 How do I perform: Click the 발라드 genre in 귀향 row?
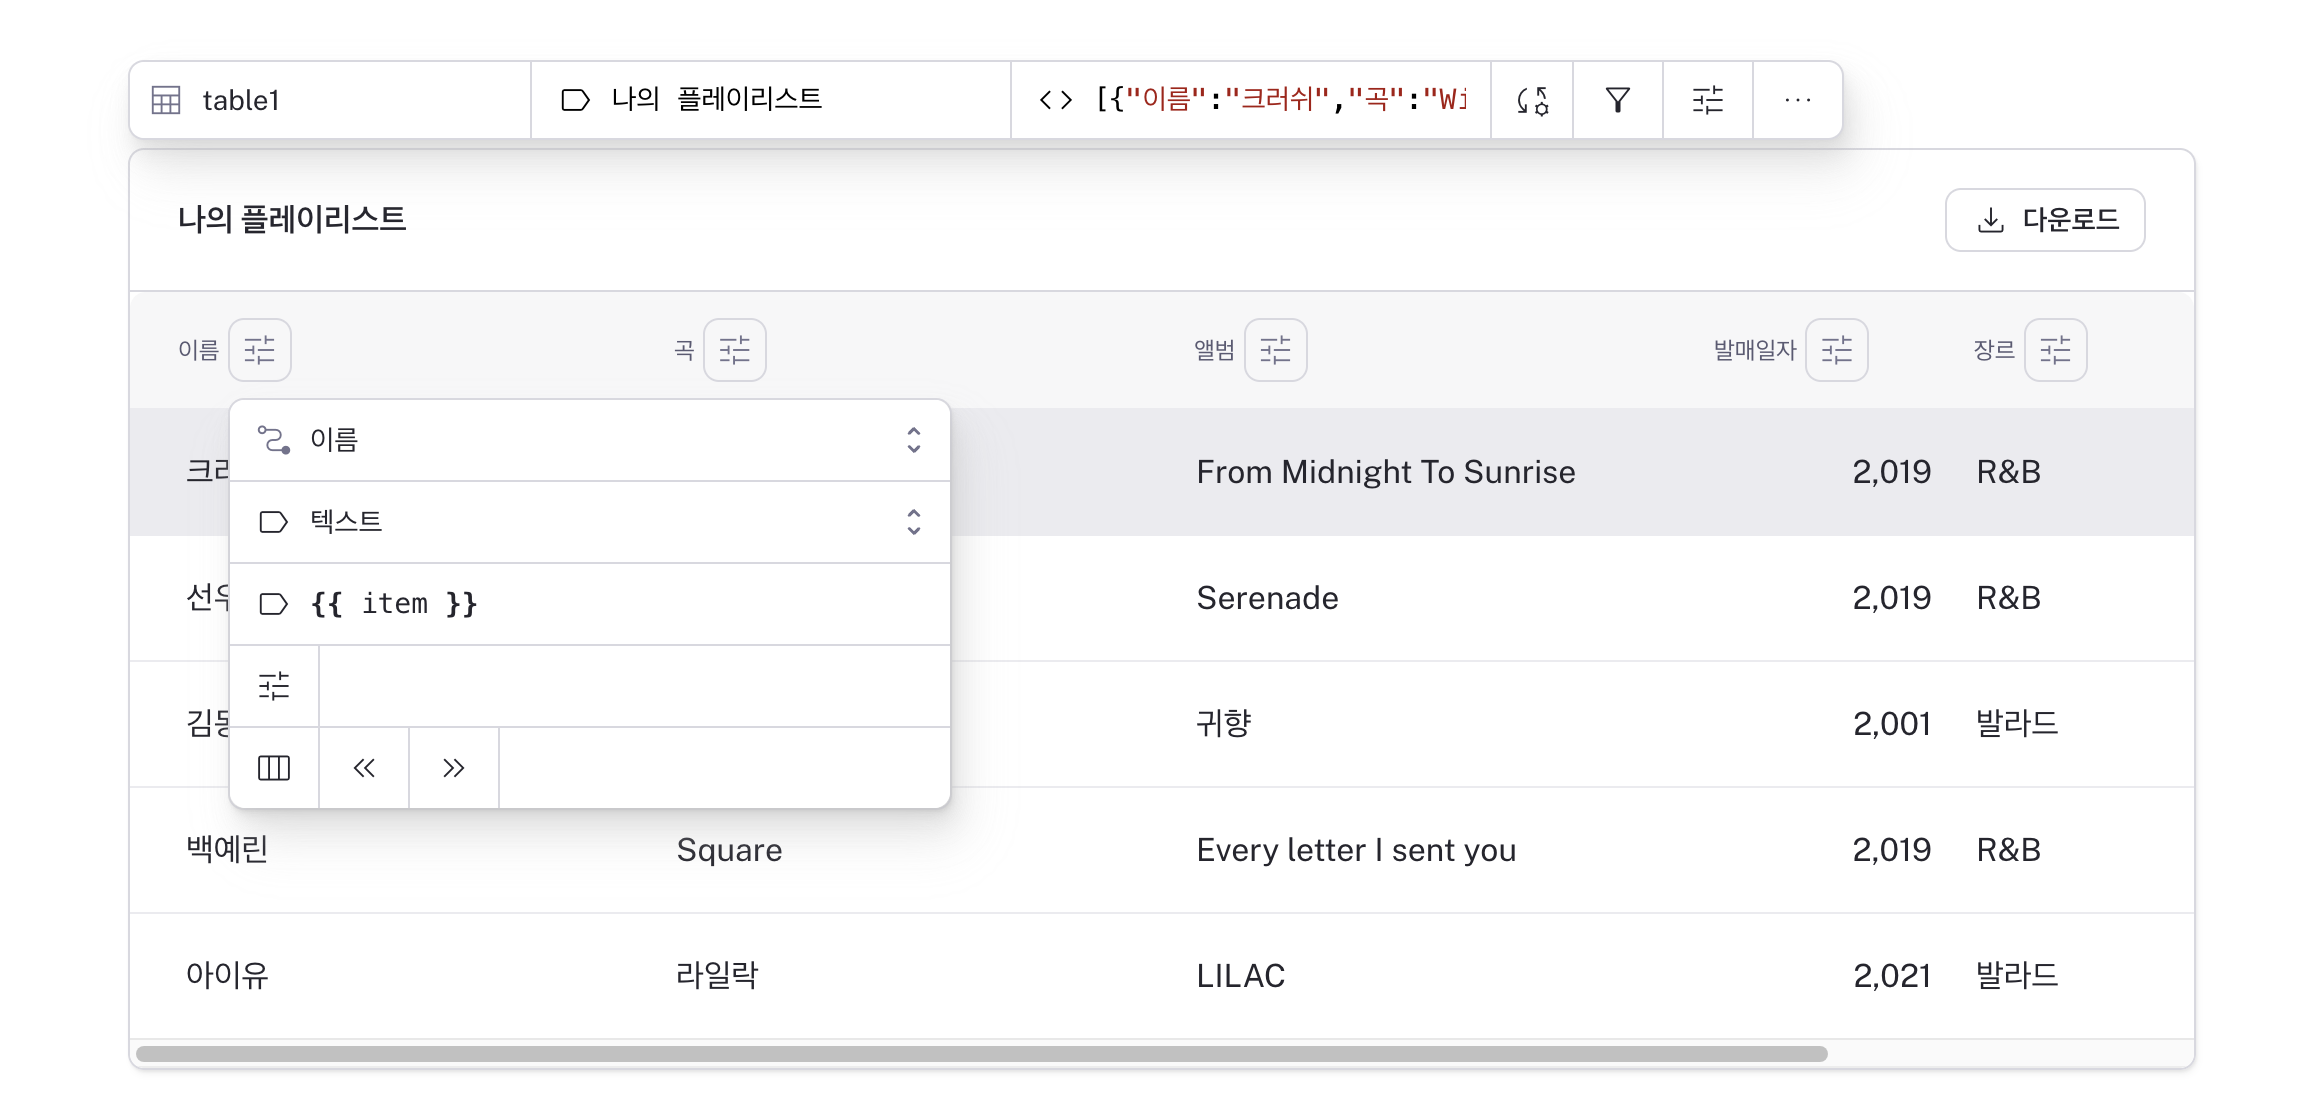click(x=2017, y=724)
